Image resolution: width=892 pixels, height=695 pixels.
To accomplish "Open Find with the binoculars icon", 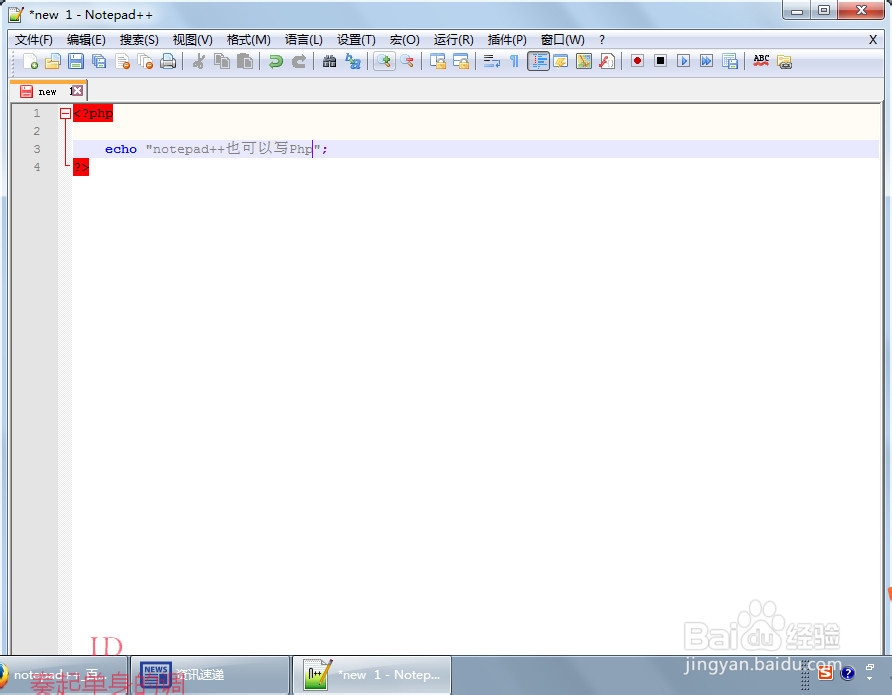I will pyautogui.click(x=329, y=61).
